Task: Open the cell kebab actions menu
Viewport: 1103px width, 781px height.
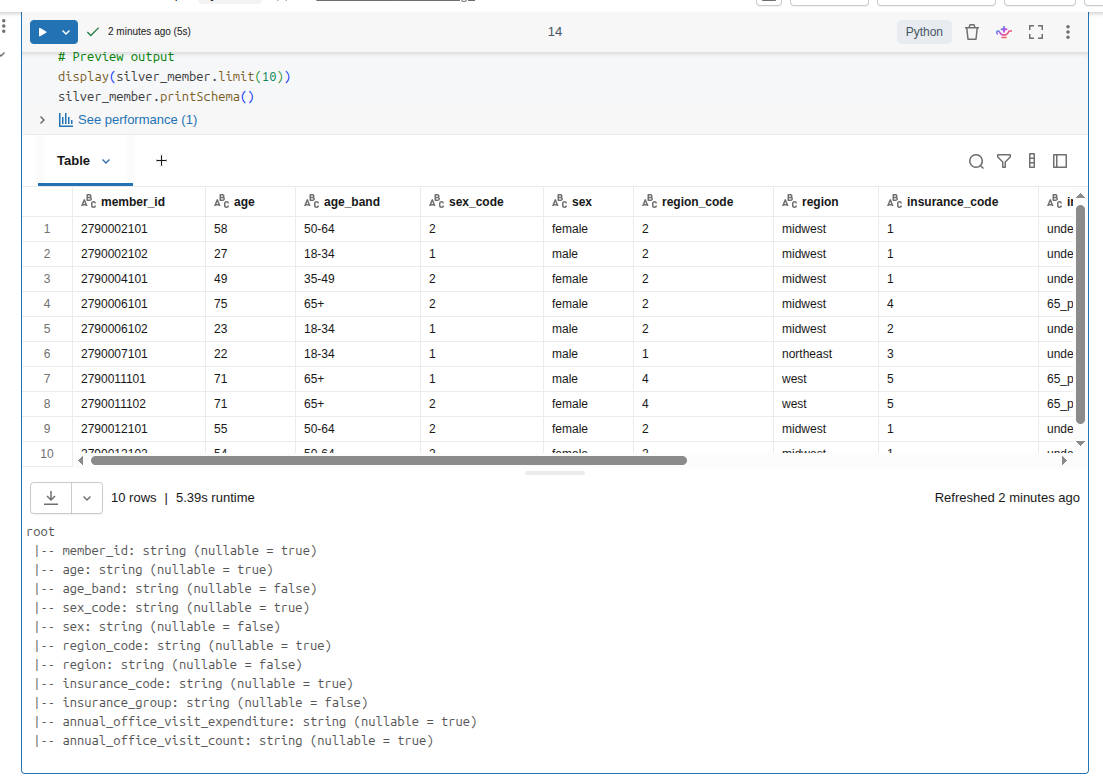Action: click(1068, 32)
